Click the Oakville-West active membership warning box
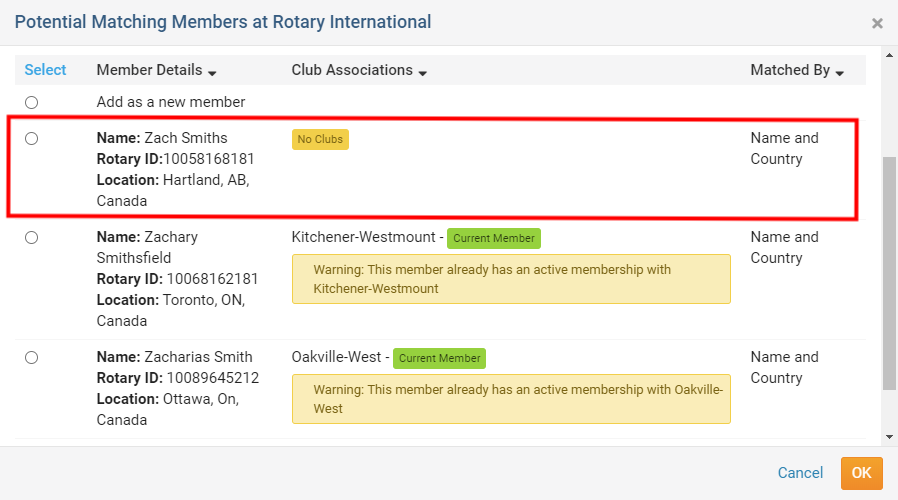Image resolution: width=898 pixels, height=500 pixels. 511,398
